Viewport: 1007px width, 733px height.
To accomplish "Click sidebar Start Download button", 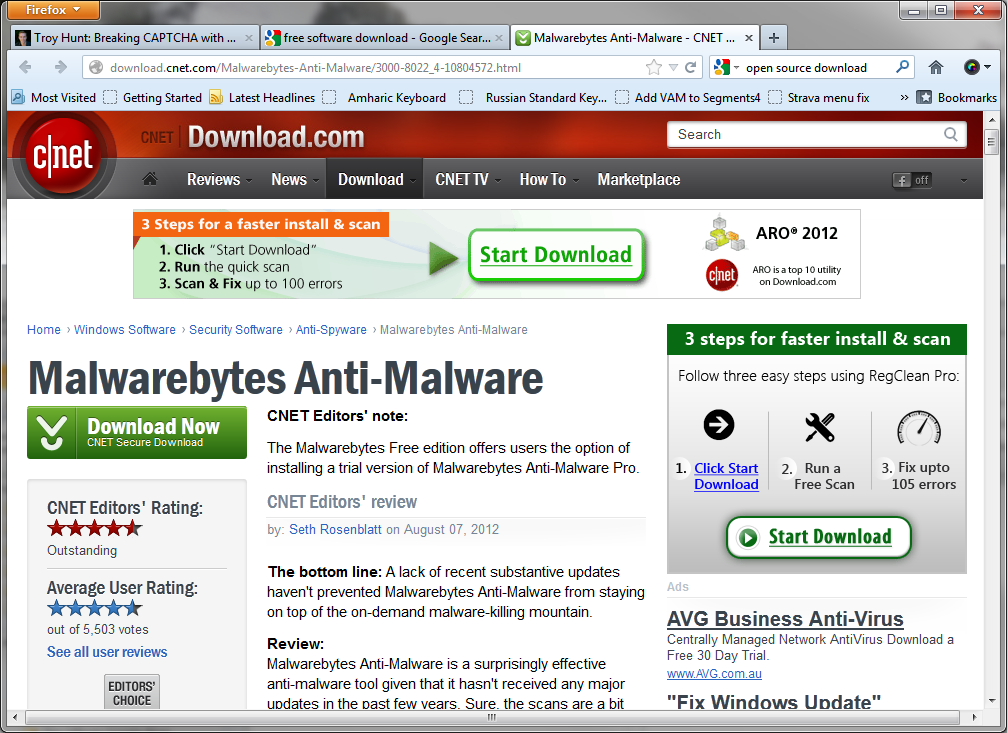I will (819, 537).
